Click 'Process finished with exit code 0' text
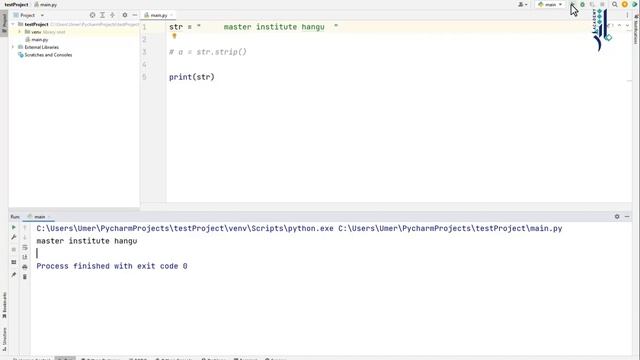 [112, 266]
